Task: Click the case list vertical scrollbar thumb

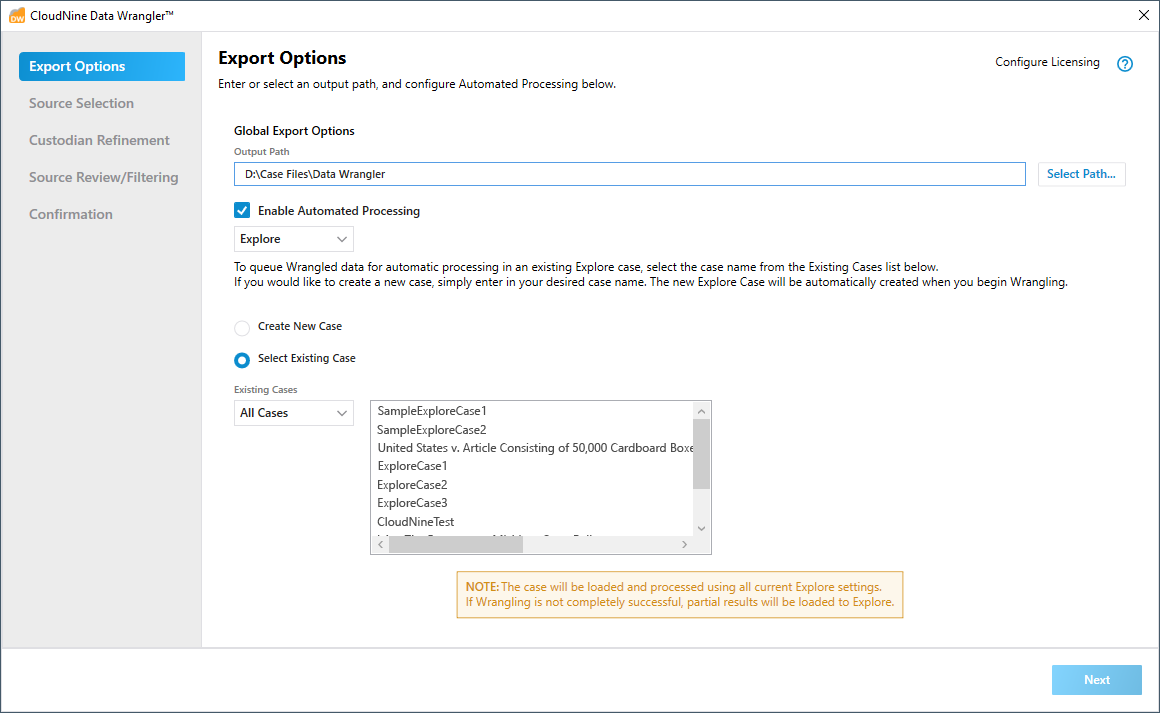Action: (701, 454)
